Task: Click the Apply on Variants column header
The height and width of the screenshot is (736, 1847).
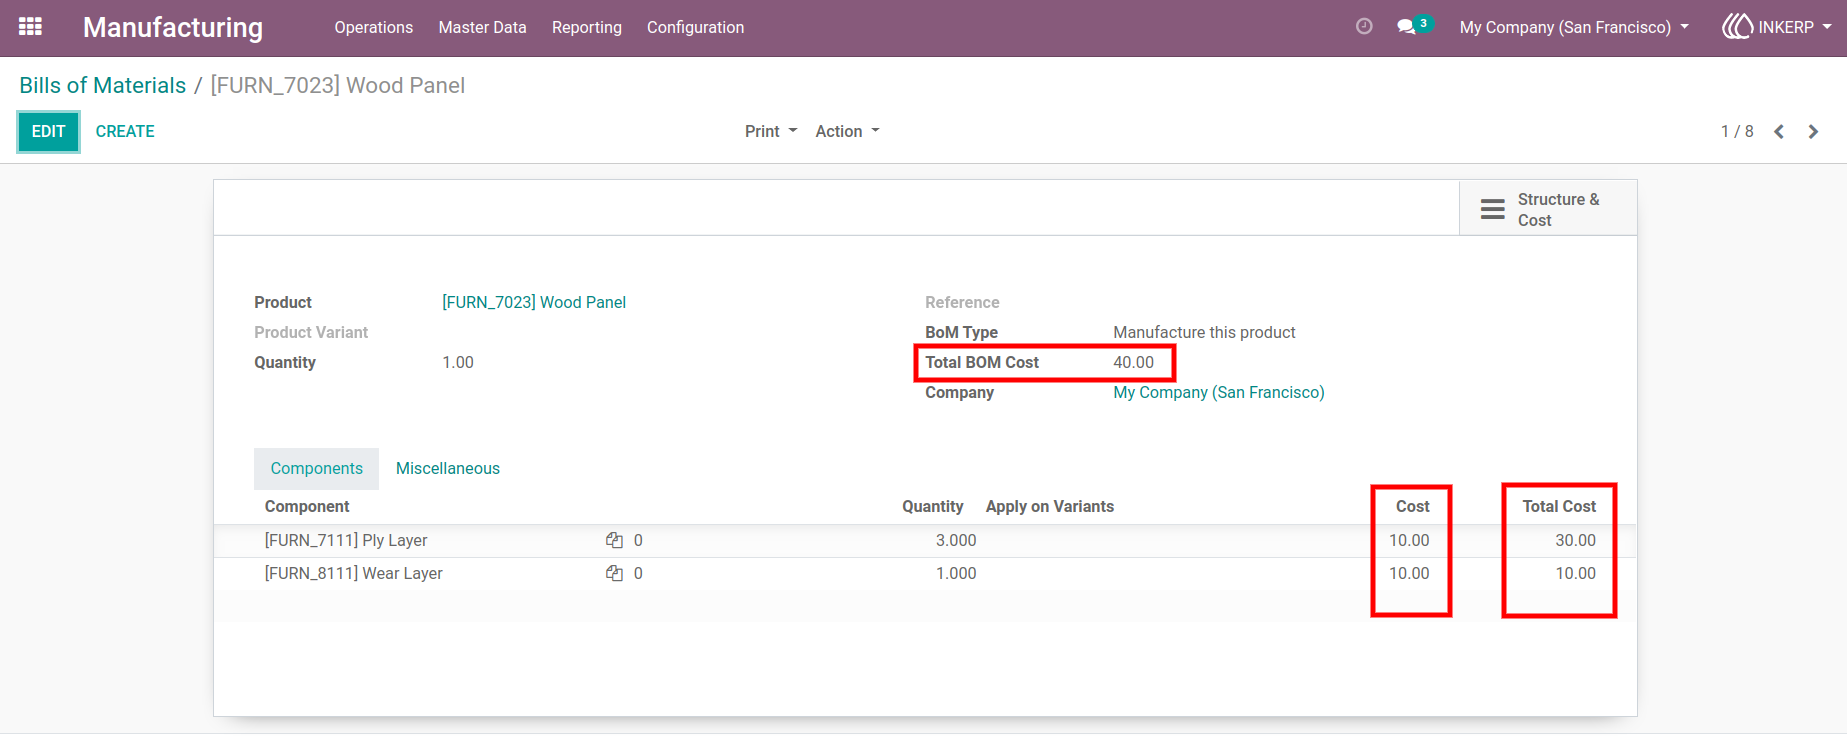Action: (1050, 506)
